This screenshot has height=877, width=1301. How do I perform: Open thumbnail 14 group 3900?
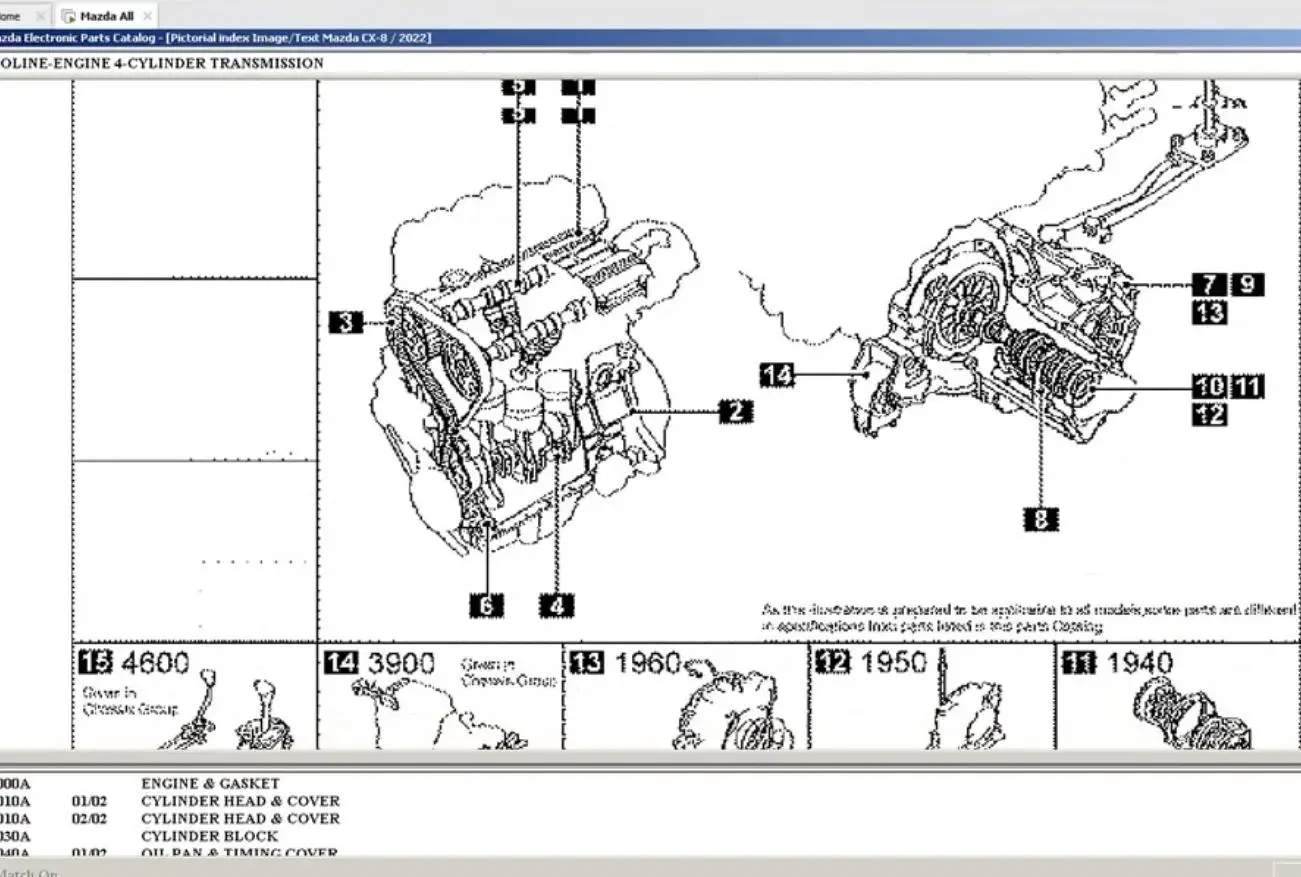[x=440, y=697]
